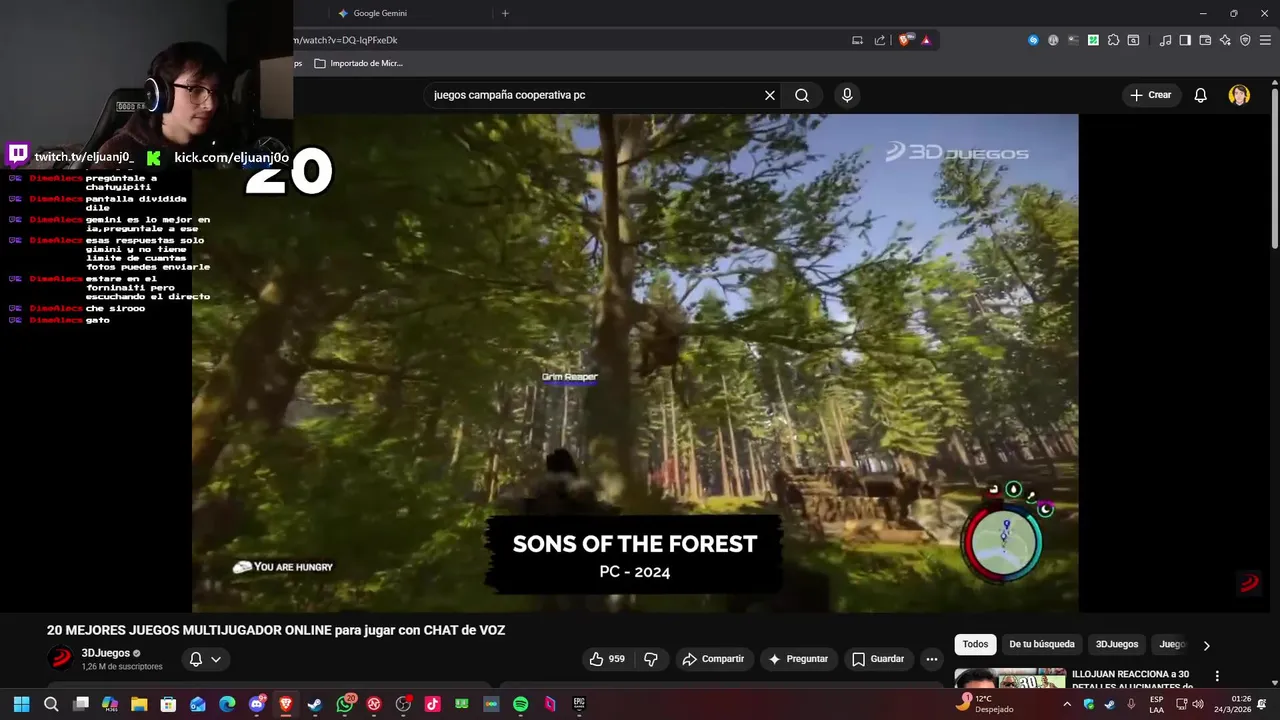Save the video with Guardar button
The image size is (1280, 720).
[878, 659]
